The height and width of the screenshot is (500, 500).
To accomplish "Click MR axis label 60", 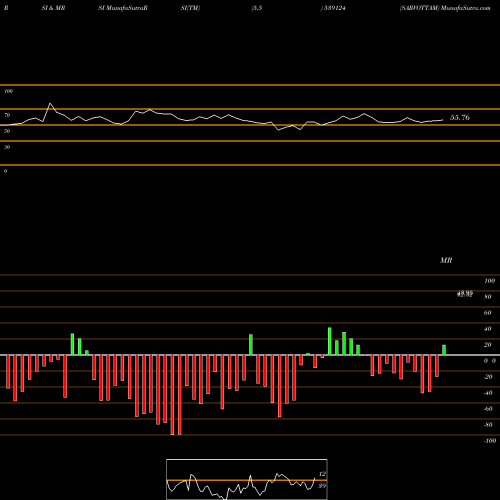I will (488, 313).
